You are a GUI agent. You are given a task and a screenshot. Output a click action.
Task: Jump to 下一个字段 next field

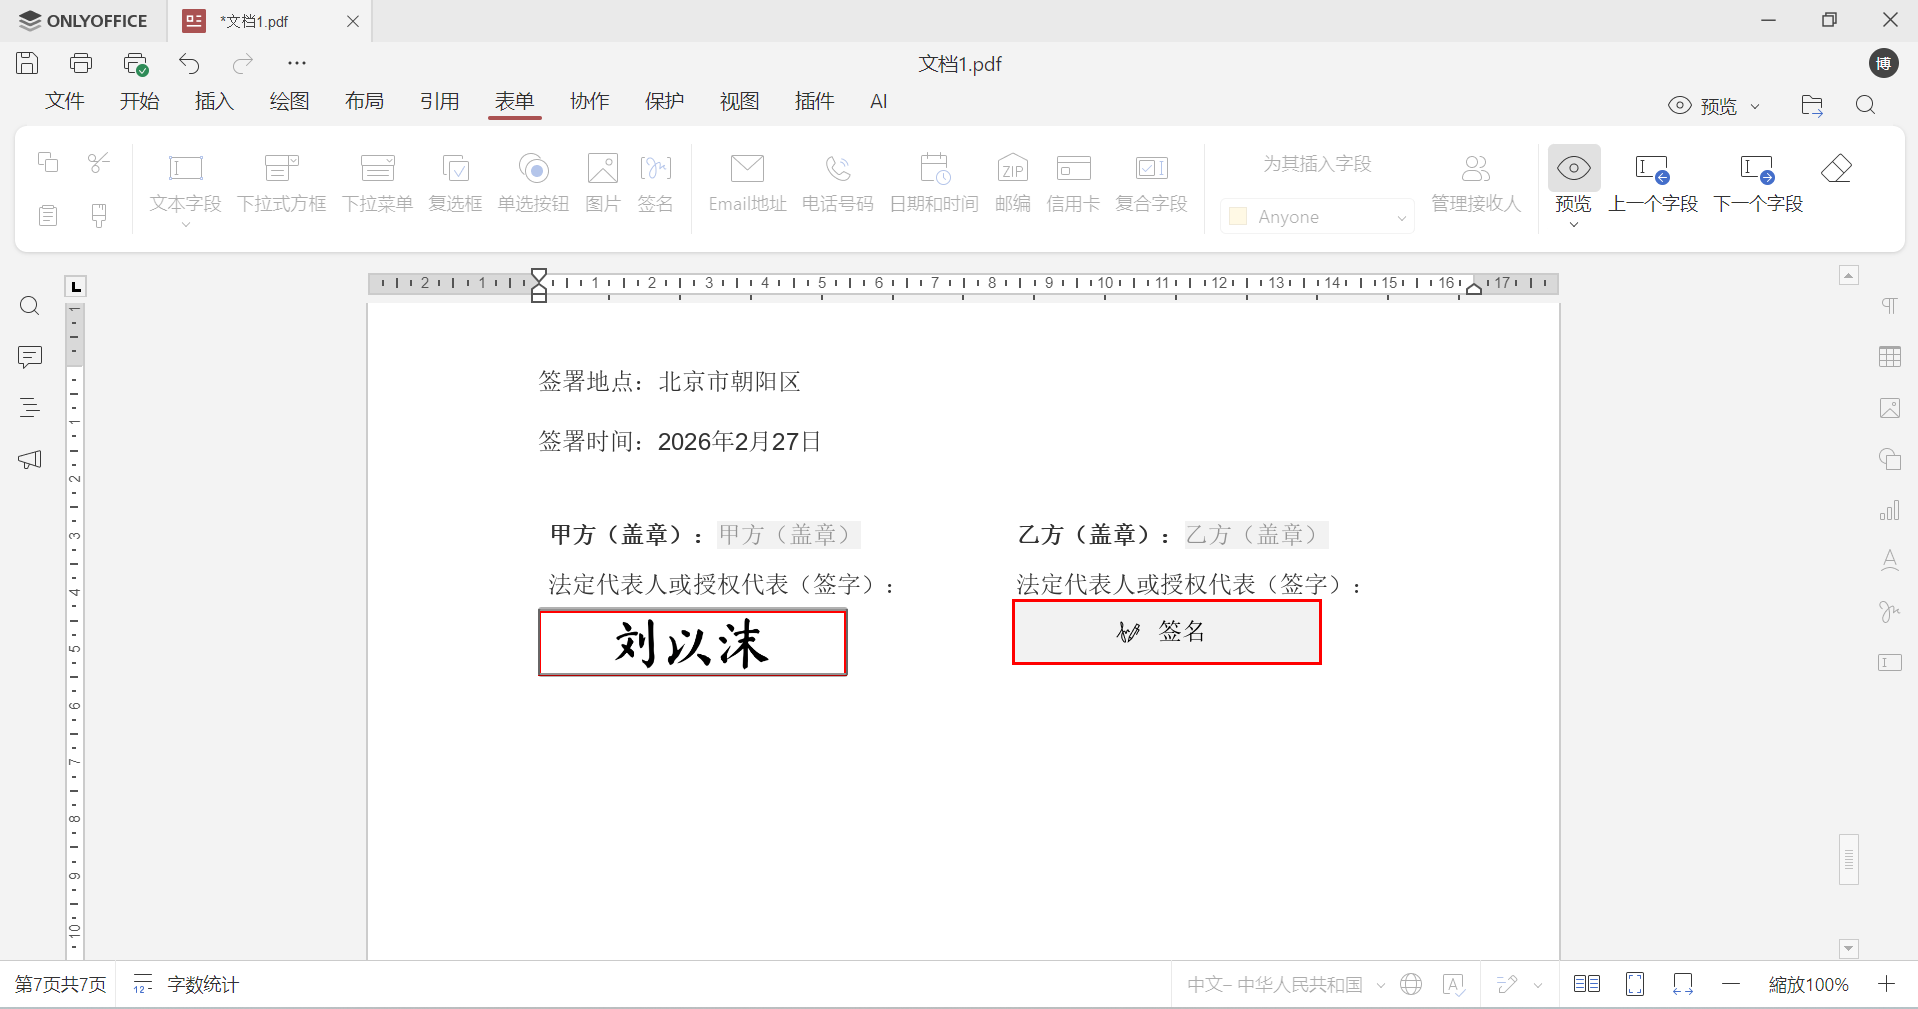tap(1758, 185)
